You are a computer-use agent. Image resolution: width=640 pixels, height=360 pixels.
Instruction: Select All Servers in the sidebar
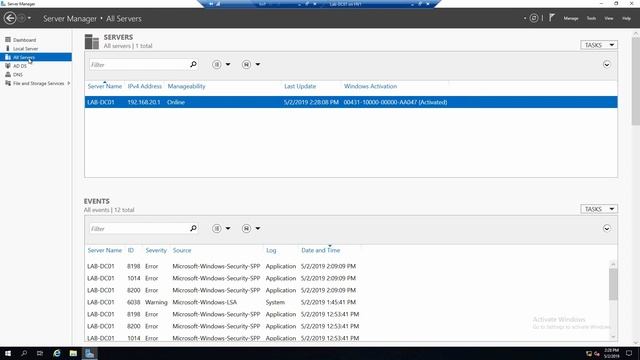point(36,57)
